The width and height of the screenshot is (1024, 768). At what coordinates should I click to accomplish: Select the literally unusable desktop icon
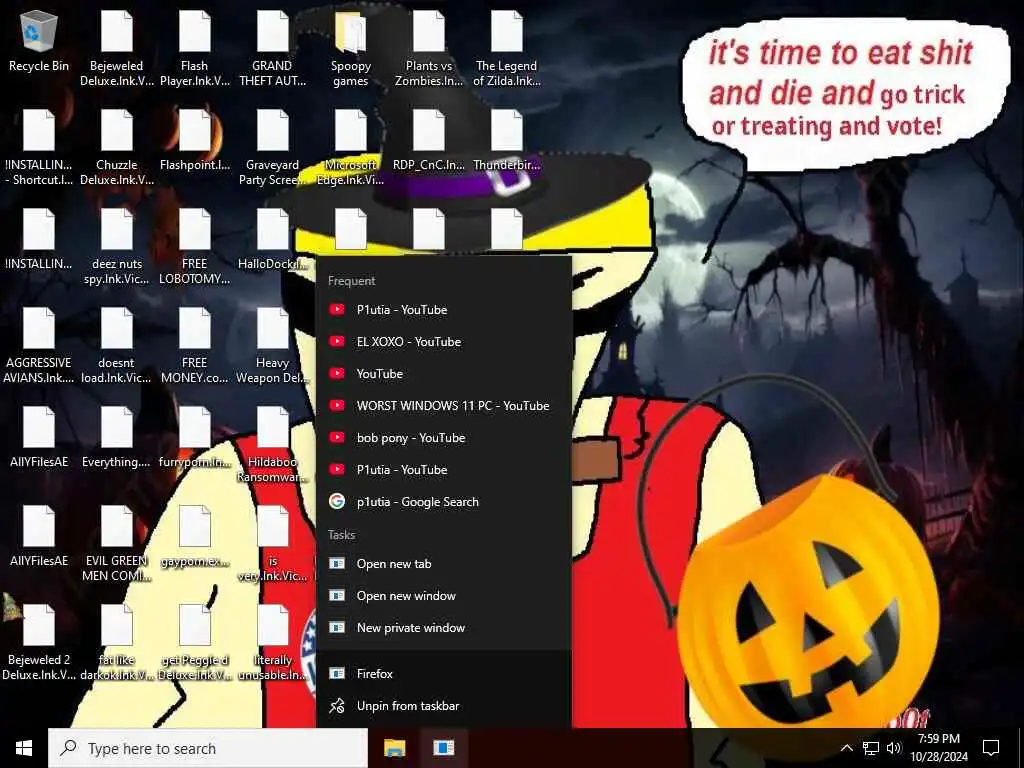[x=272, y=643]
